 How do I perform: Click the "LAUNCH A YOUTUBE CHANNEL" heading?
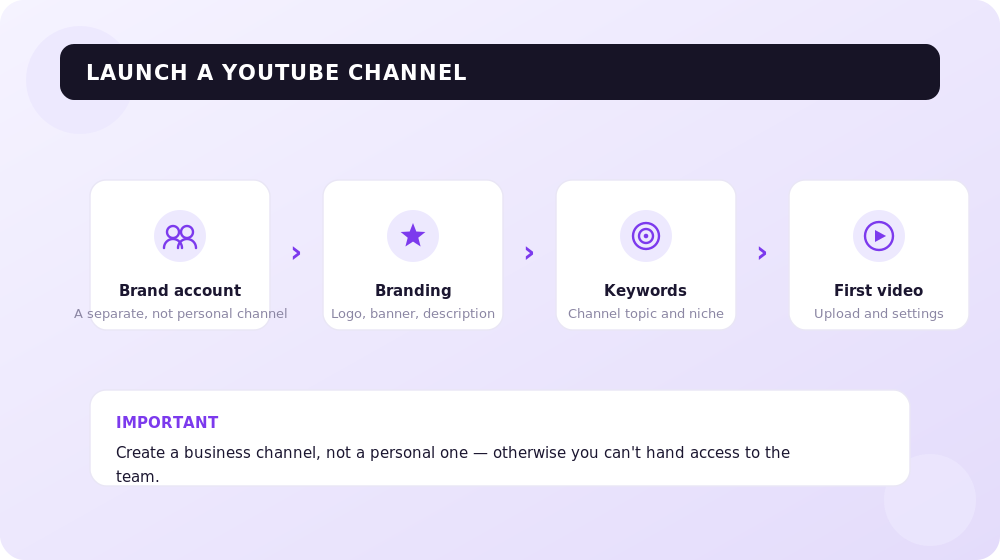pyautogui.click(x=276, y=73)
